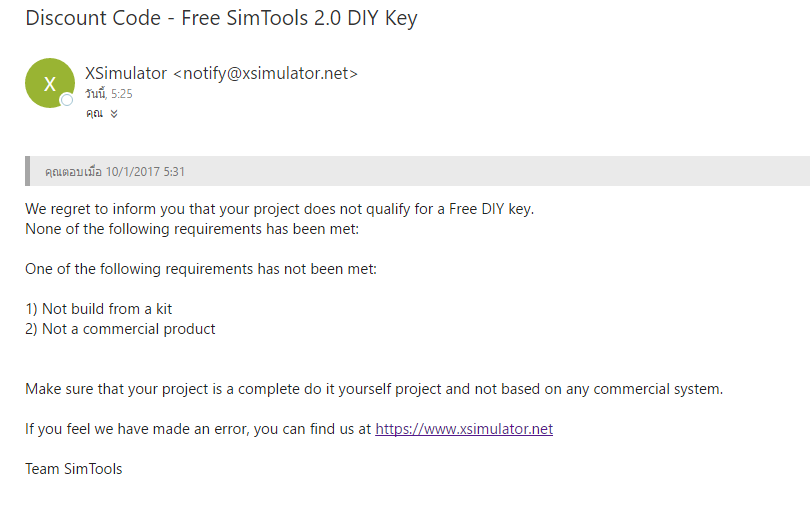Click the 10/1/2017 5:31 reply date

tap(145, 172)
